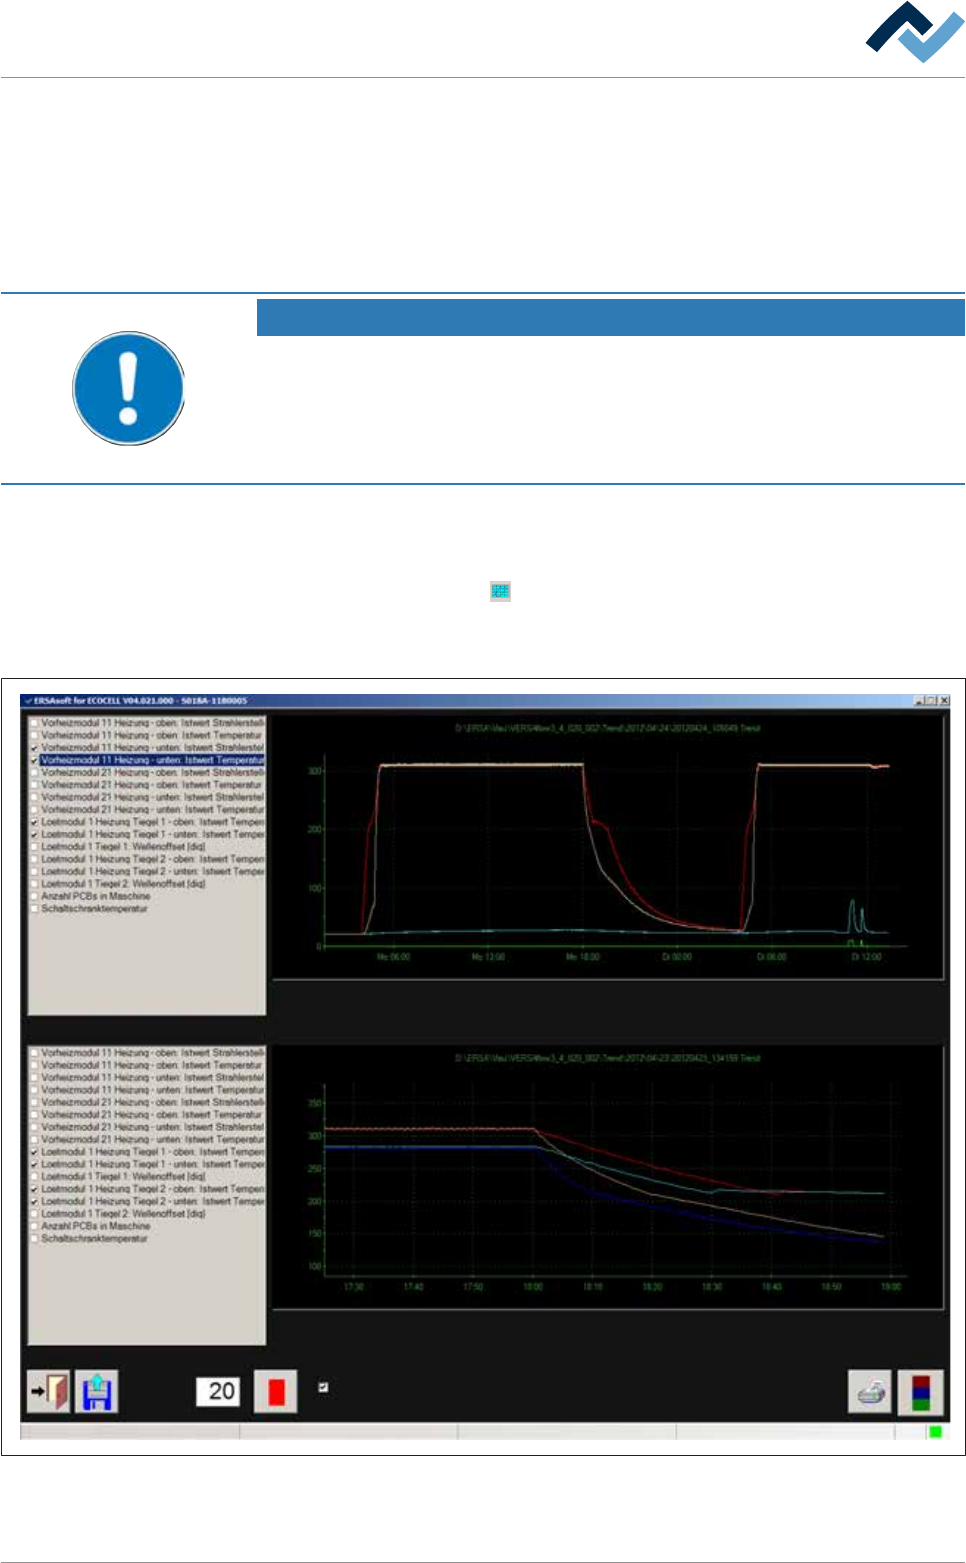Upper list: check Vorheizmodul 21 oben Istwert Temperatur
This screenshot has width=966, height=1563.
coord(35,784)
